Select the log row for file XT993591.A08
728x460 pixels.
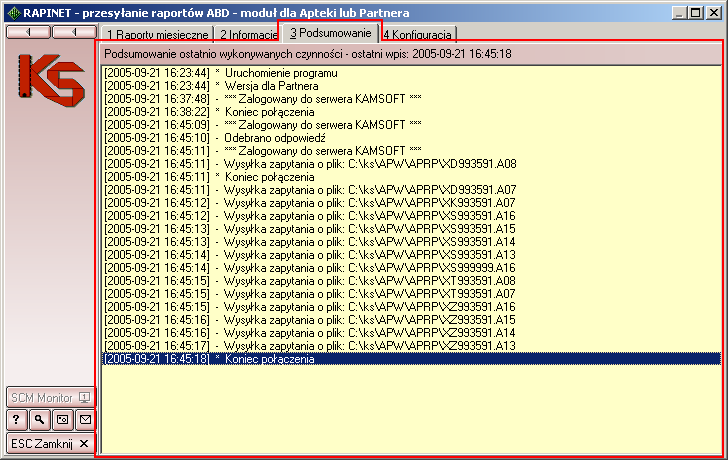click(x=411, y=281)
